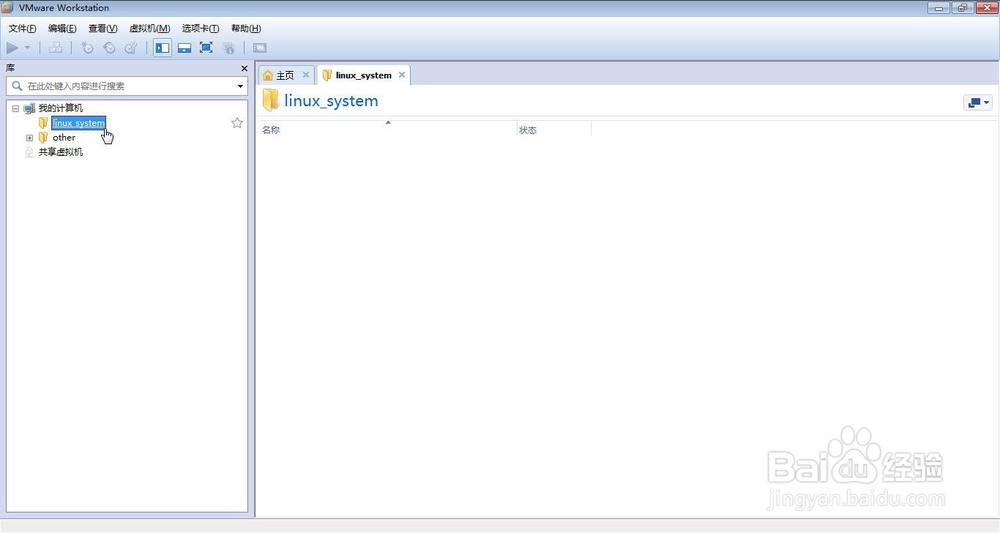
Task: Switch to the 主页 home tab
Action: coord(284,75)
